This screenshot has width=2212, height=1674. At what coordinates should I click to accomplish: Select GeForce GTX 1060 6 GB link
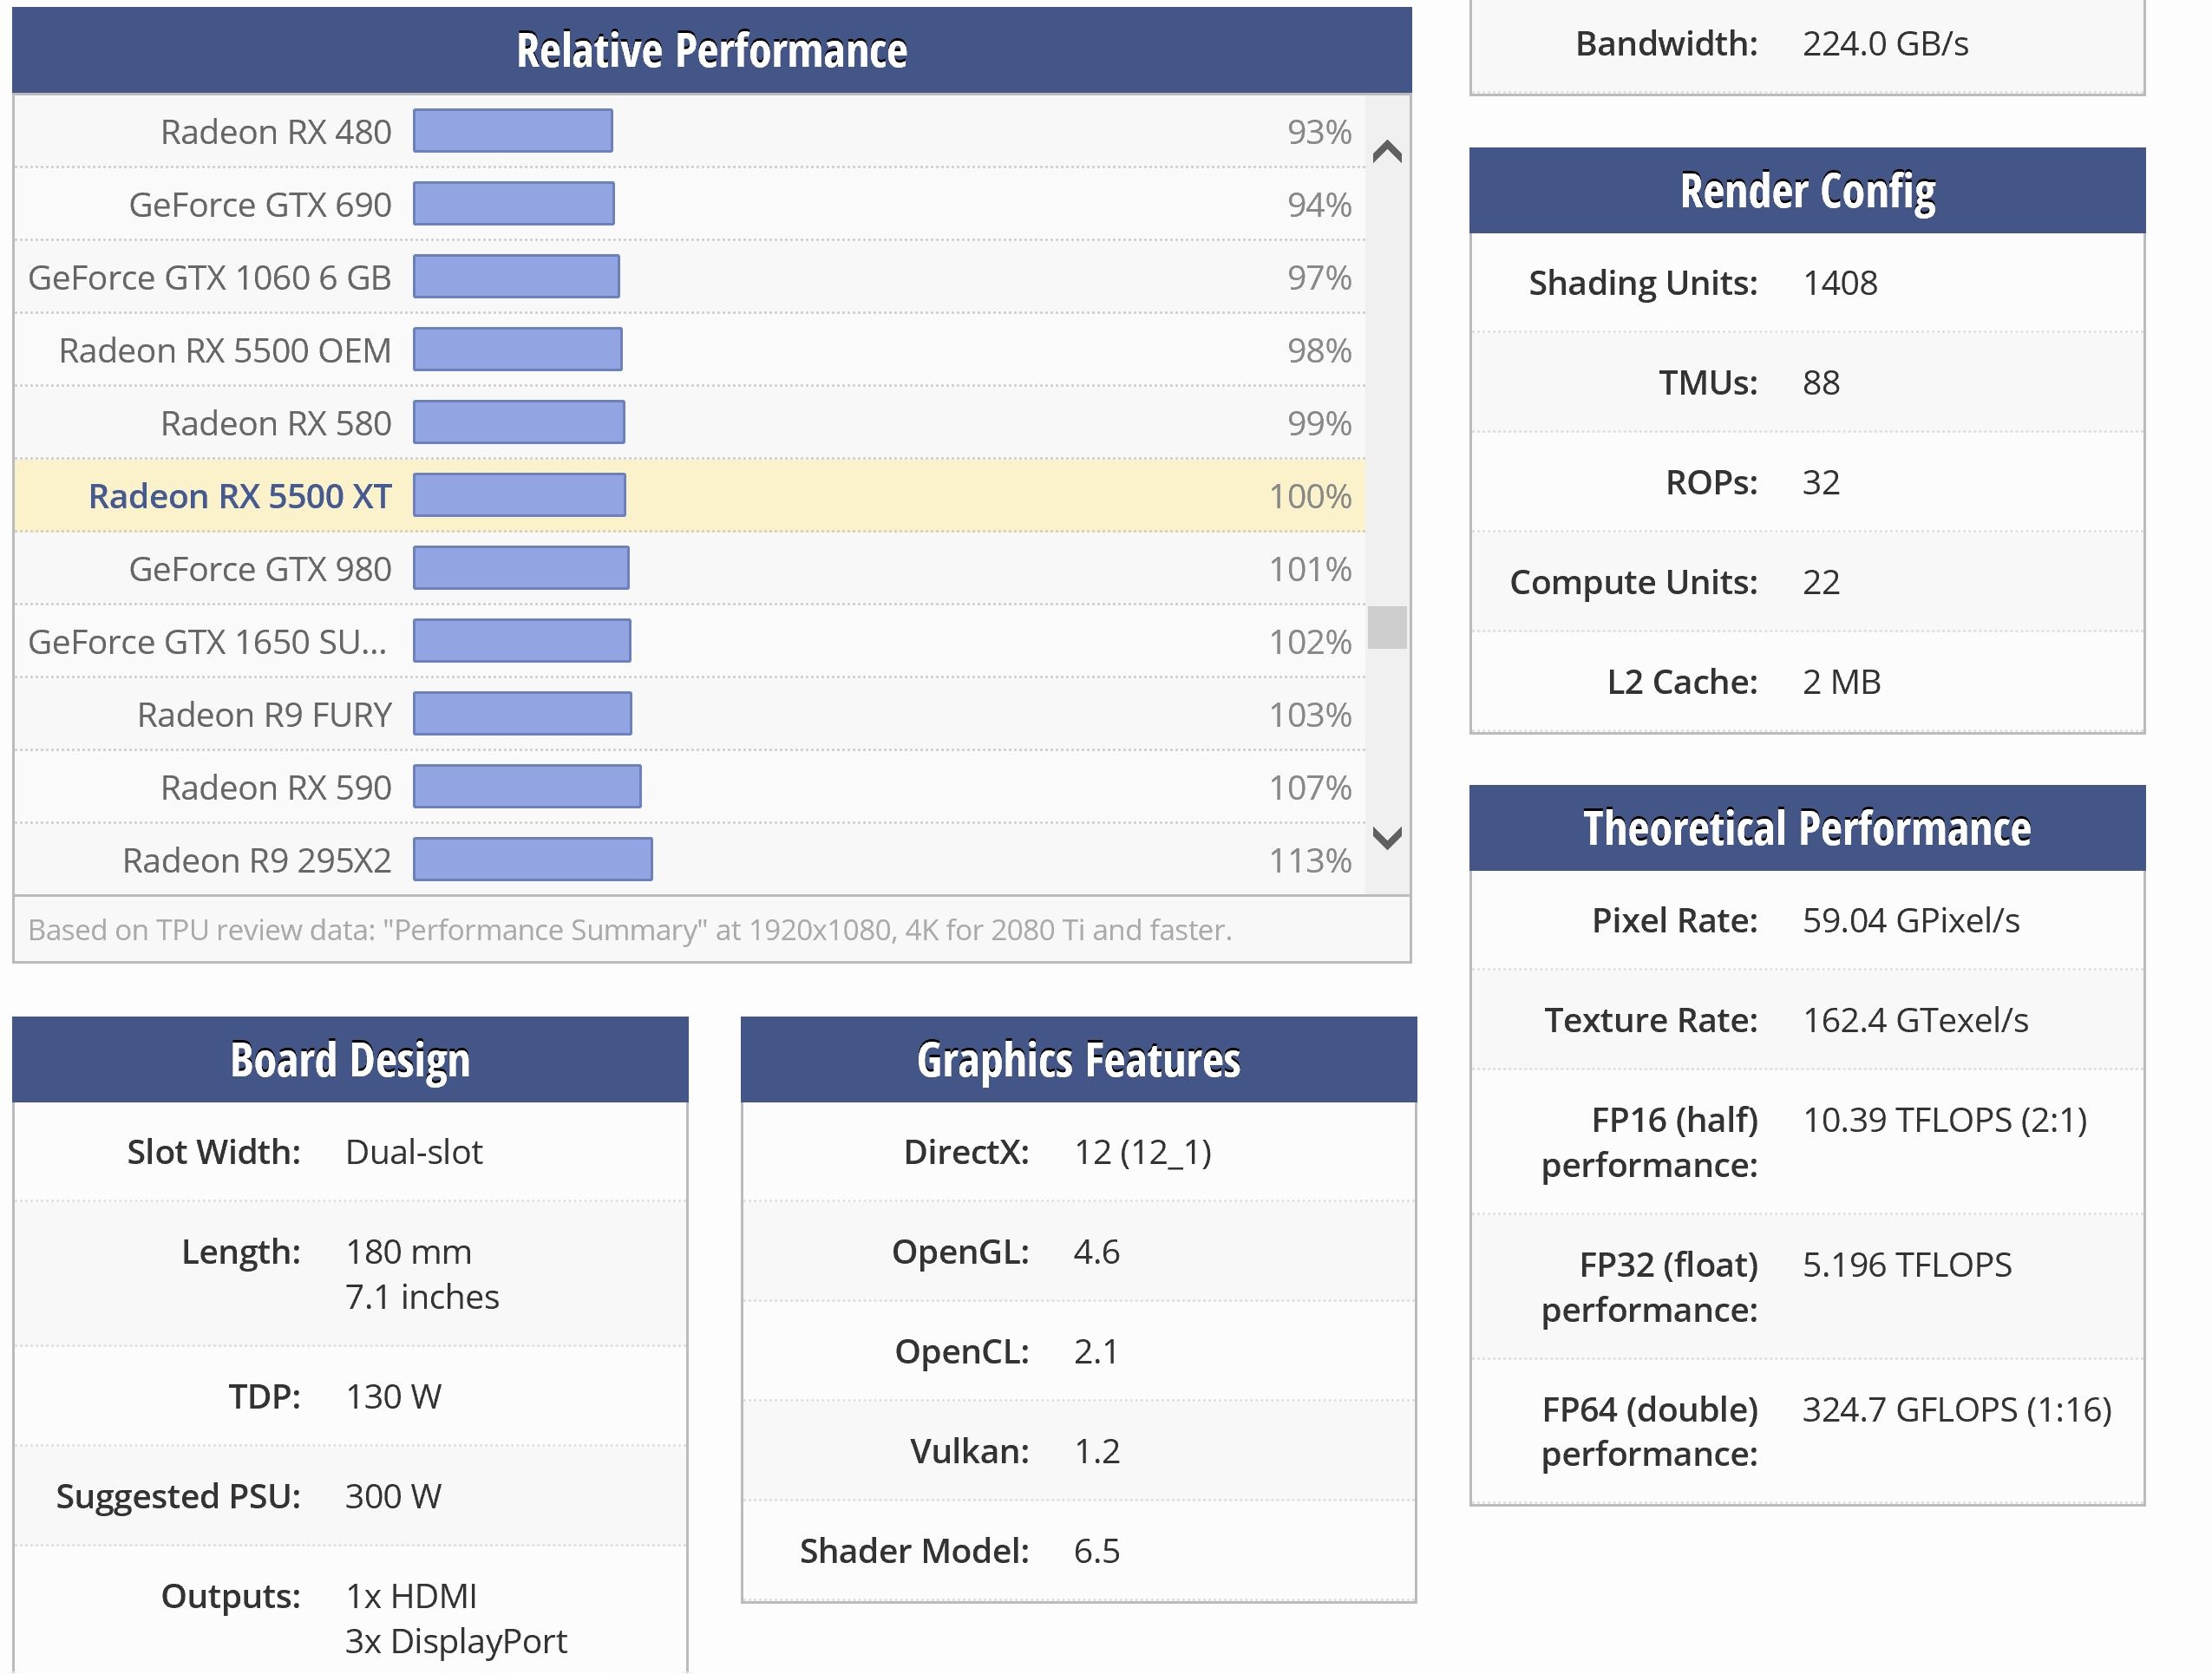pyautogui.click(x=210, y=278)
